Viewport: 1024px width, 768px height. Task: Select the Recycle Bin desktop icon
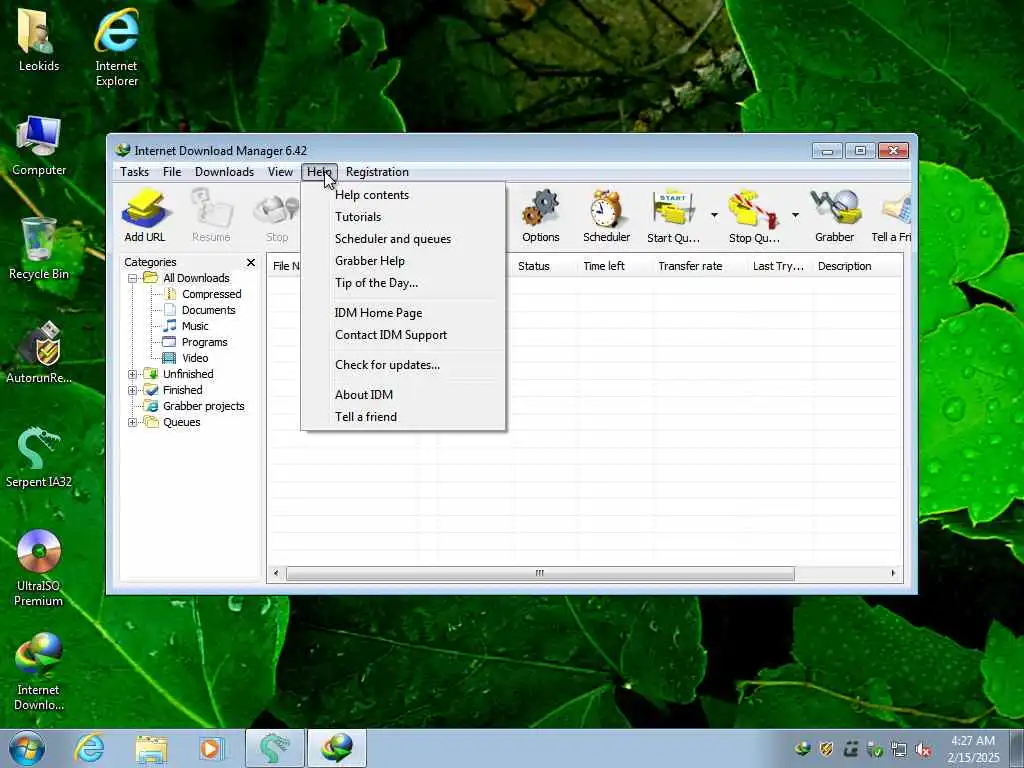pyautogui.click(x=39, y=249)
